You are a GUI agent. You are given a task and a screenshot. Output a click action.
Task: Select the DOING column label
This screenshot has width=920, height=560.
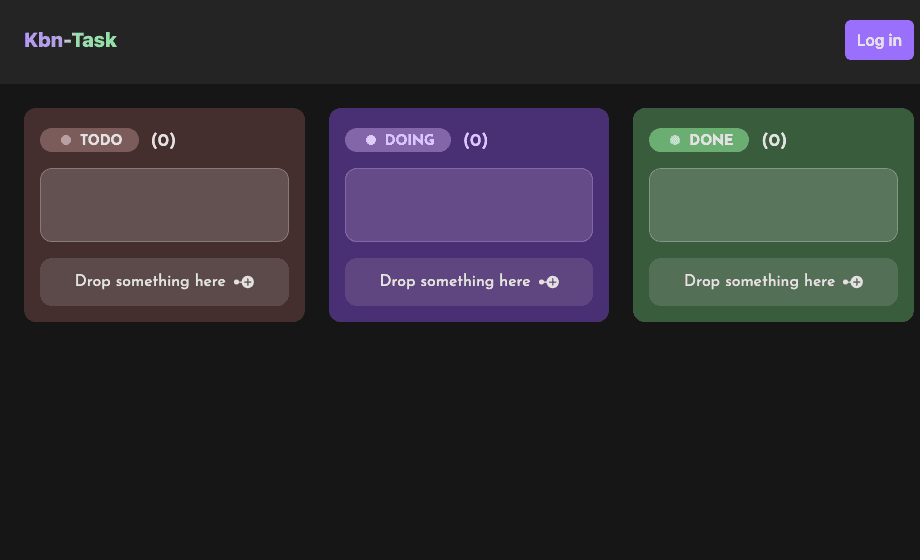point(409,140)
